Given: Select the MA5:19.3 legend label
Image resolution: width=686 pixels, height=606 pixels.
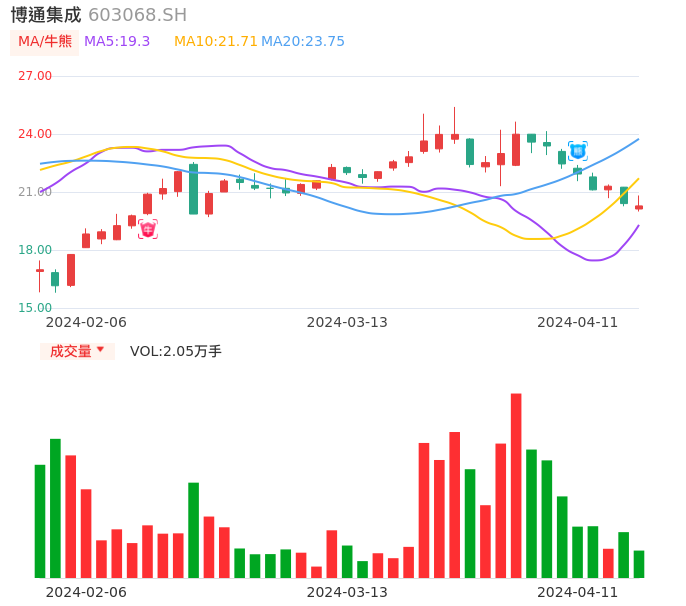Looking at the screenshot, I should [x=117, y=42].
